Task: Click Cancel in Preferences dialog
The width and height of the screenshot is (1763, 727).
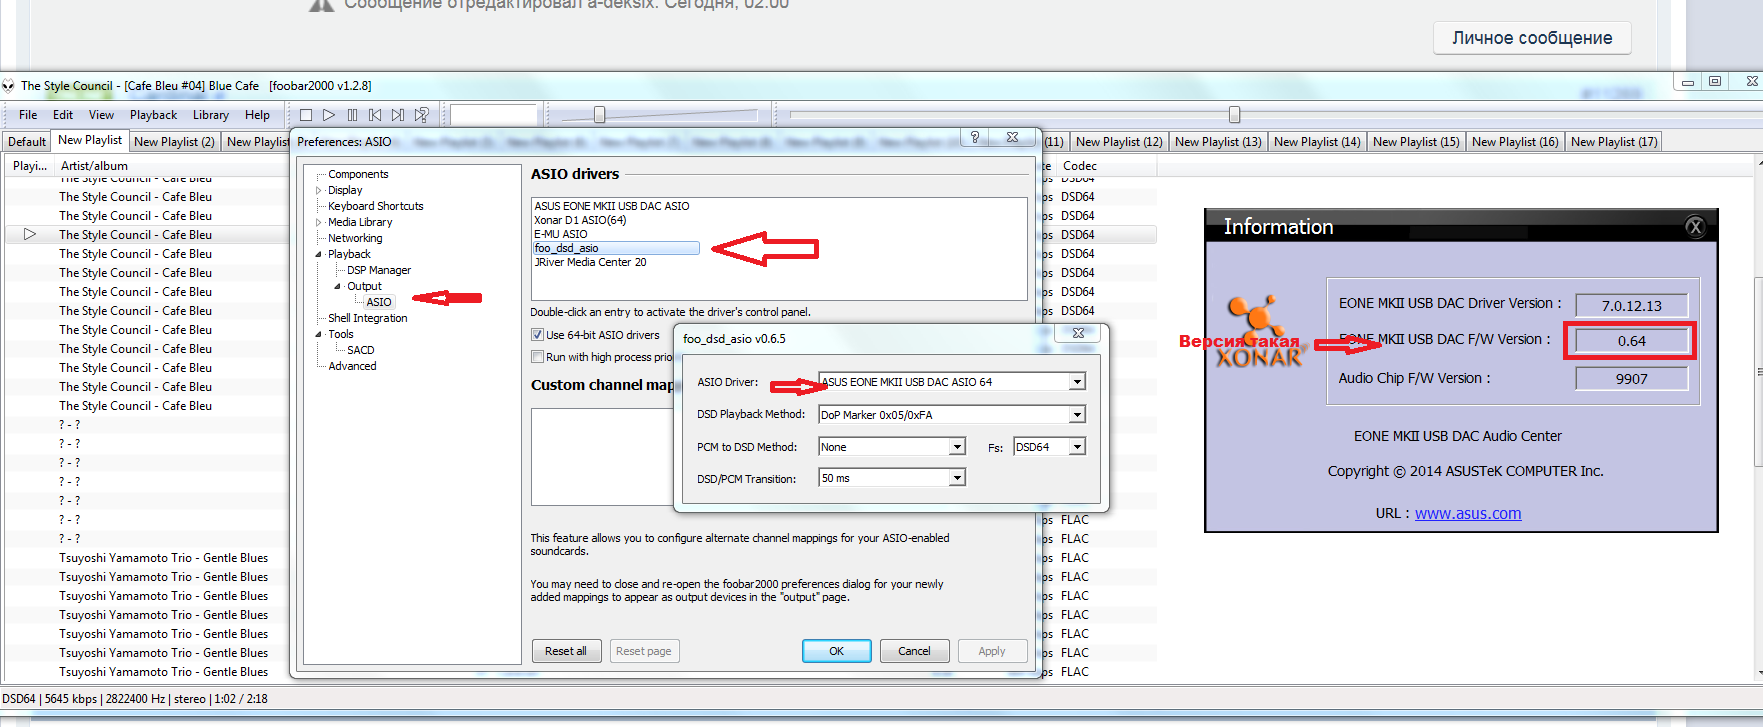Action: (x=914, y=651)
